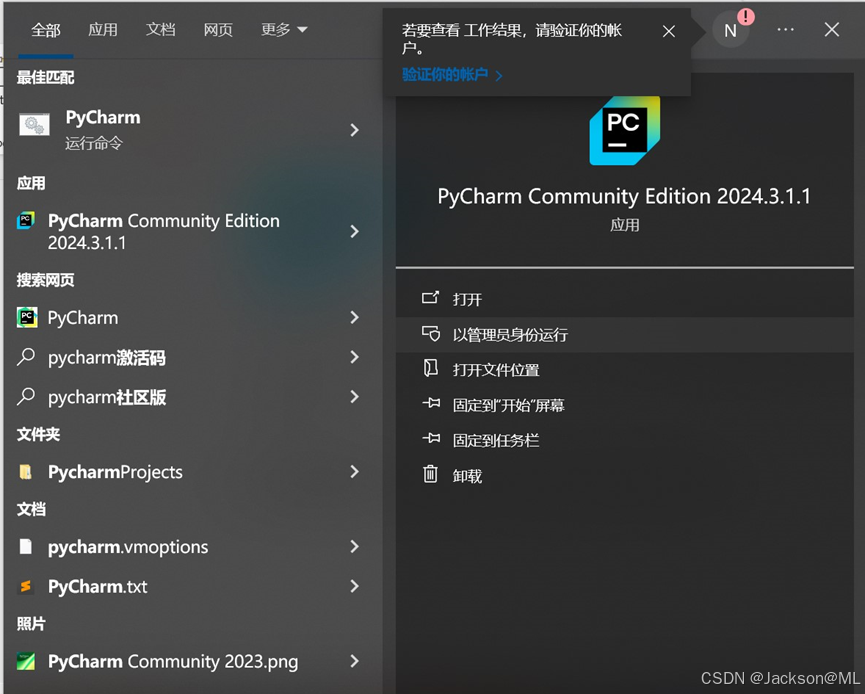
Task: Select the pycharm社区版 search suggestion
Action: [x=193, y=397]
